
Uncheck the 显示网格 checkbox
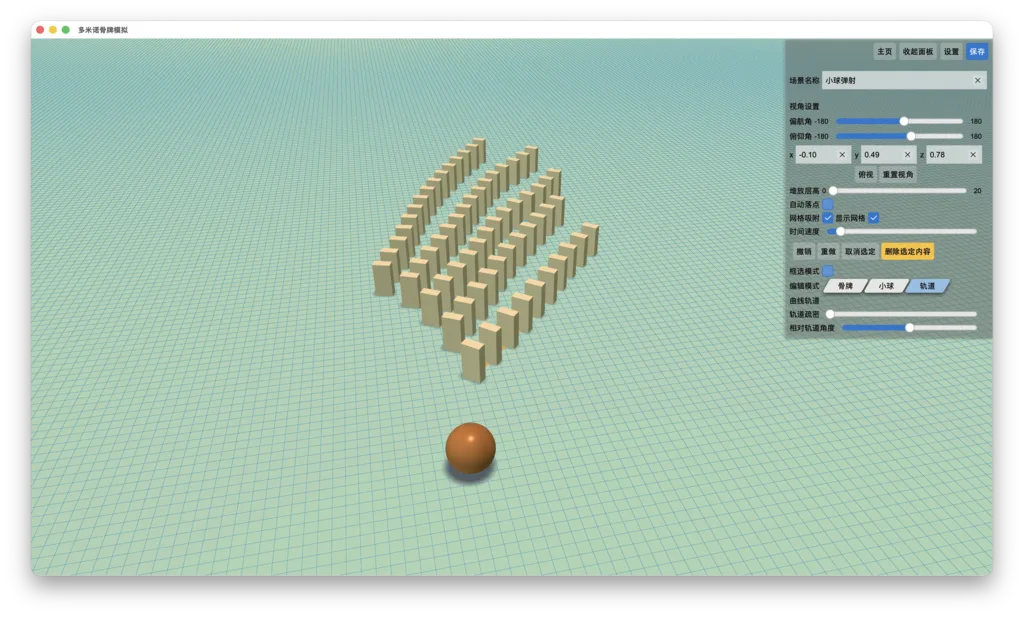point(873,217)
